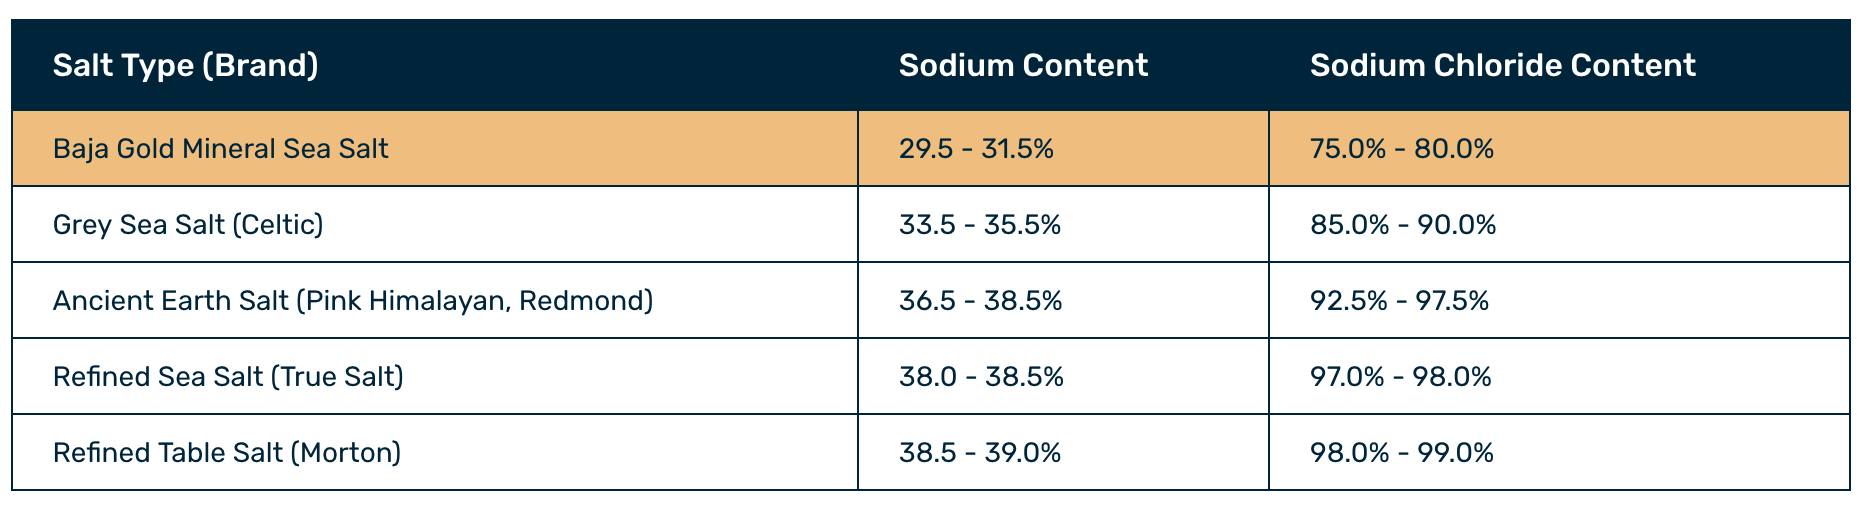The height and width of the screenshot is (508, 1862).
Task: Select the Baja Gold Mineral Sea Salt cell
Action: tap(221, 149)
